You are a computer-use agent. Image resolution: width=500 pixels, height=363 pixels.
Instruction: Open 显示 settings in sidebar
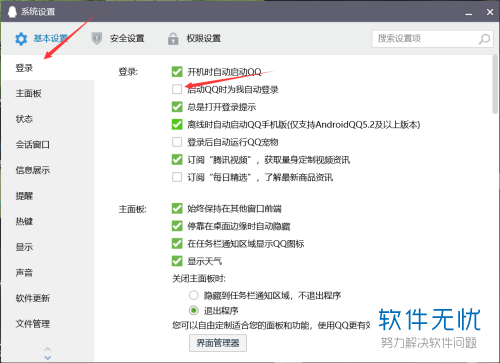[48, 247]
